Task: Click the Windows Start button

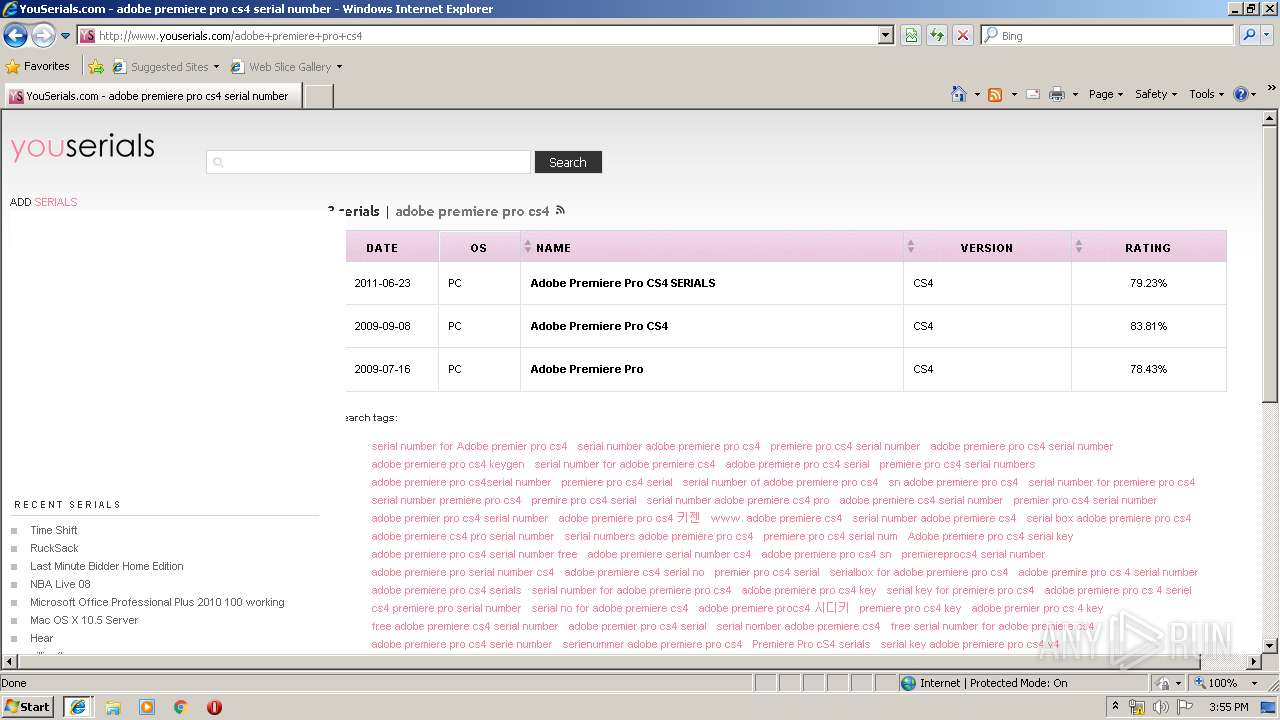Action: (28, 707)
